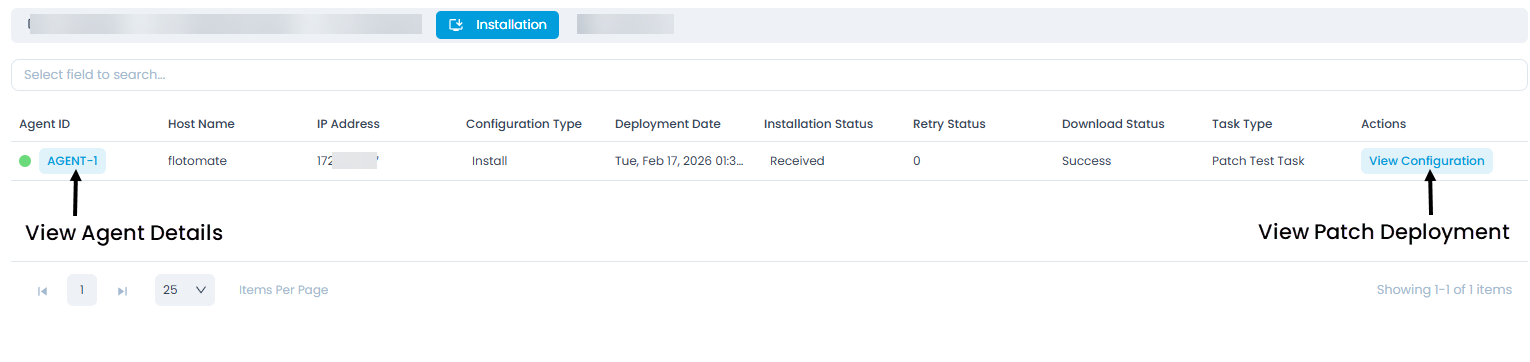1530x362 pixels.
Task: Click the Items Per Page label
Action: (284, 290)
